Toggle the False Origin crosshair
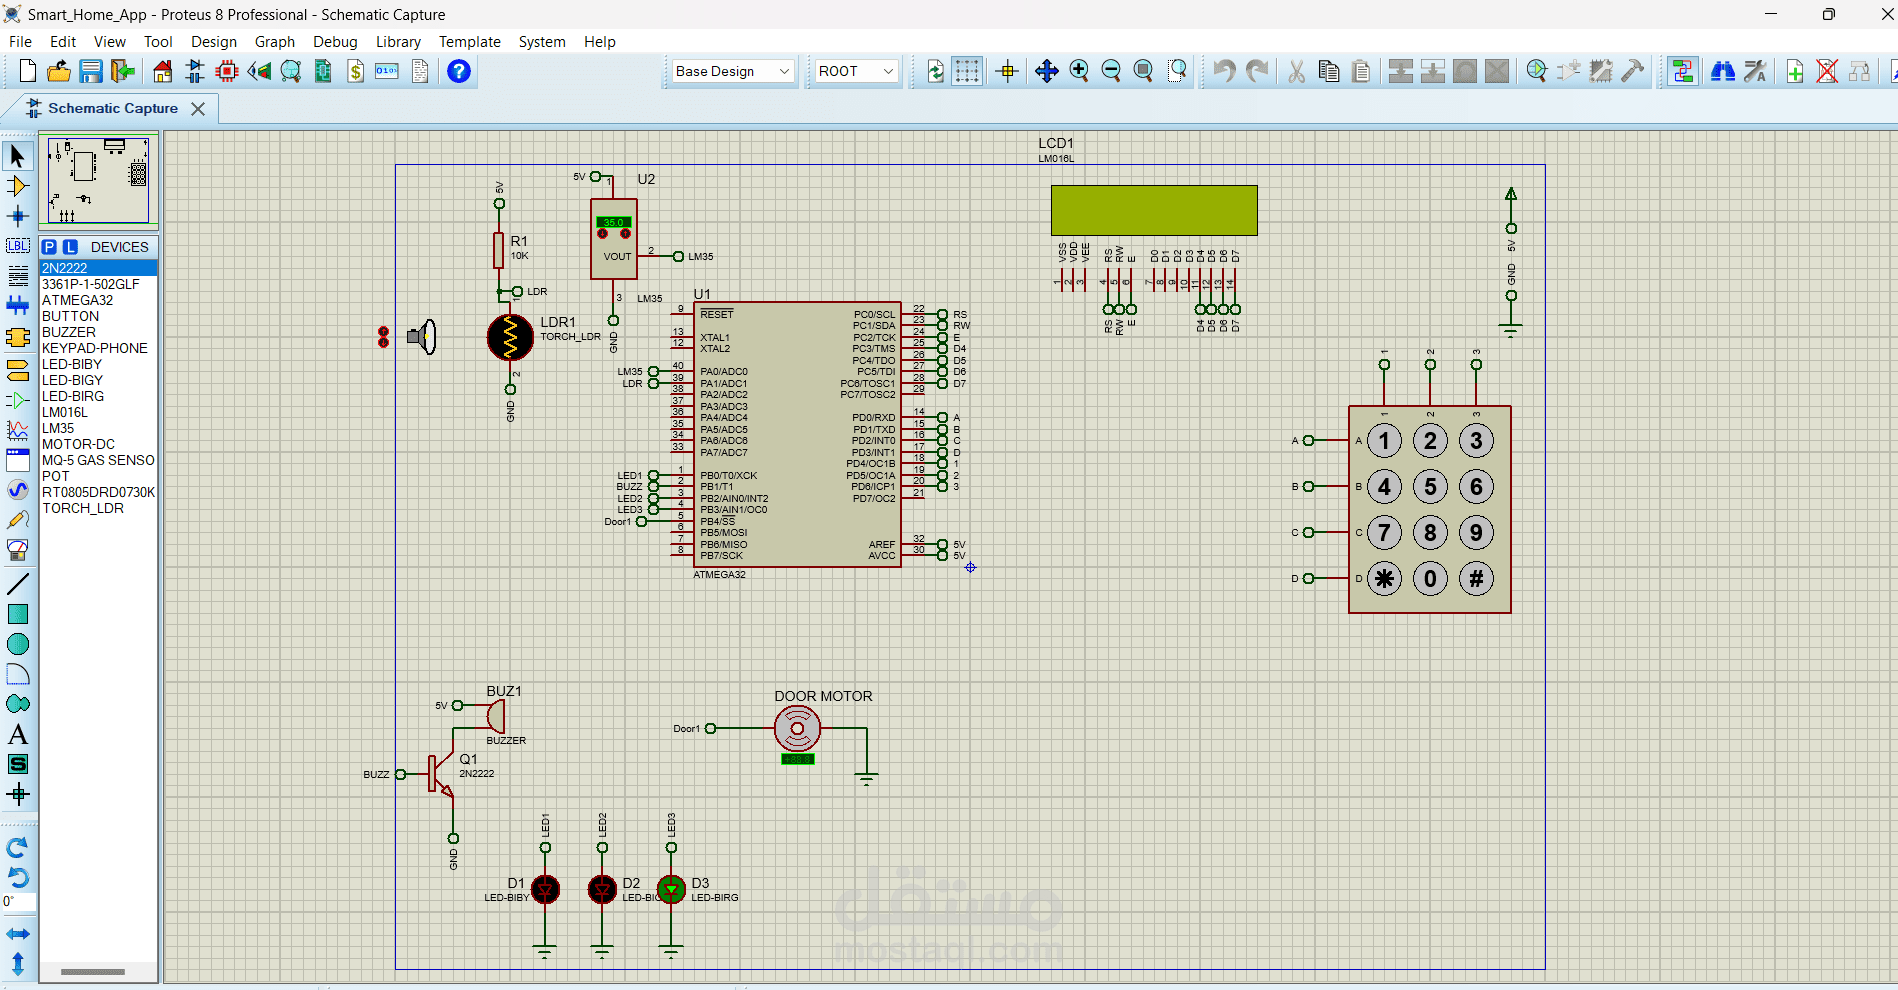The width and height of the screenshot is (1898, 990). (x=1007, y=71)
